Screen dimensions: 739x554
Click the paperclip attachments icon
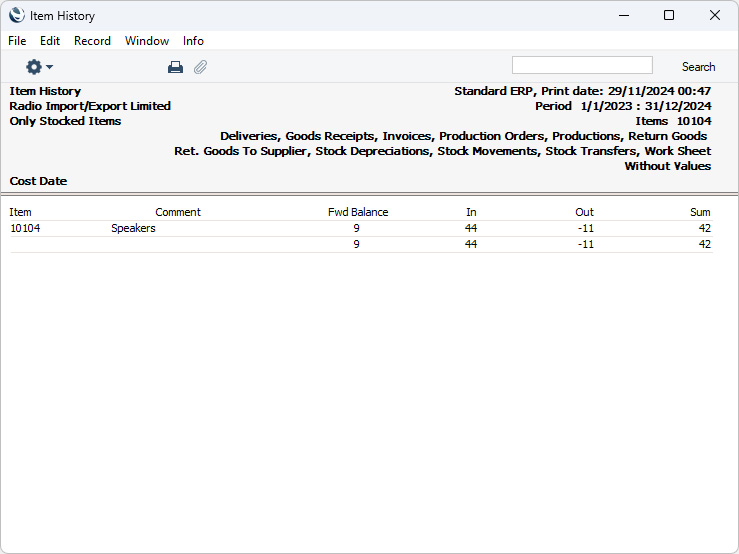point(200,67)
